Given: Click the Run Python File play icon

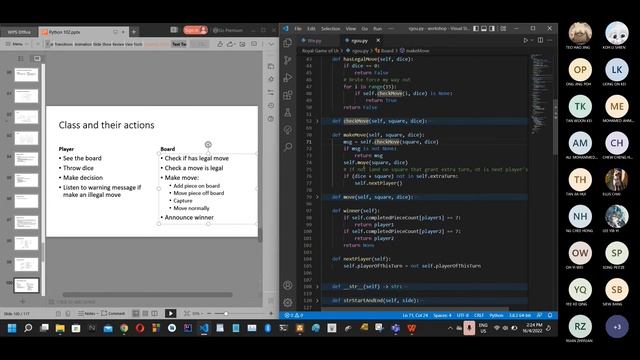Looking at the screenshot, I should (525, 40).
